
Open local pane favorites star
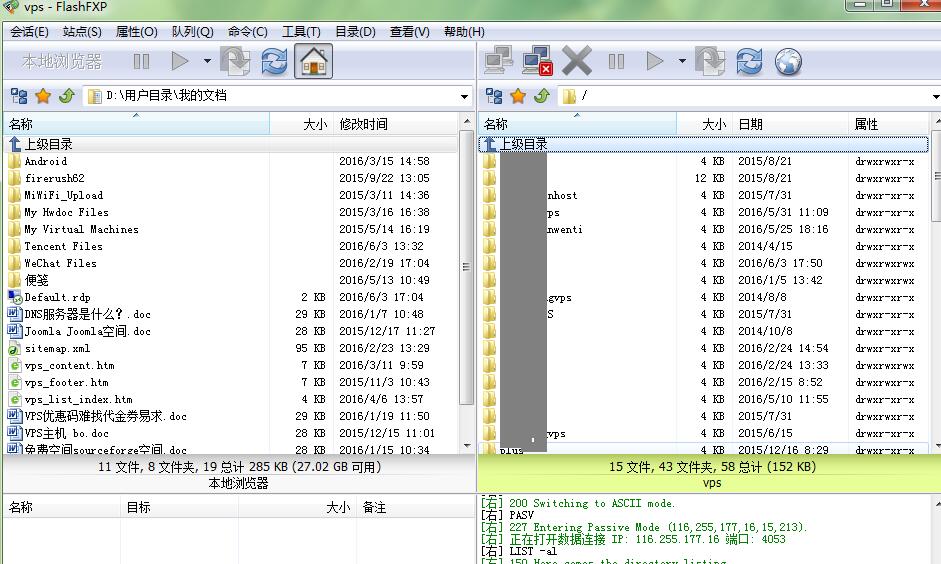click(43, 96)
